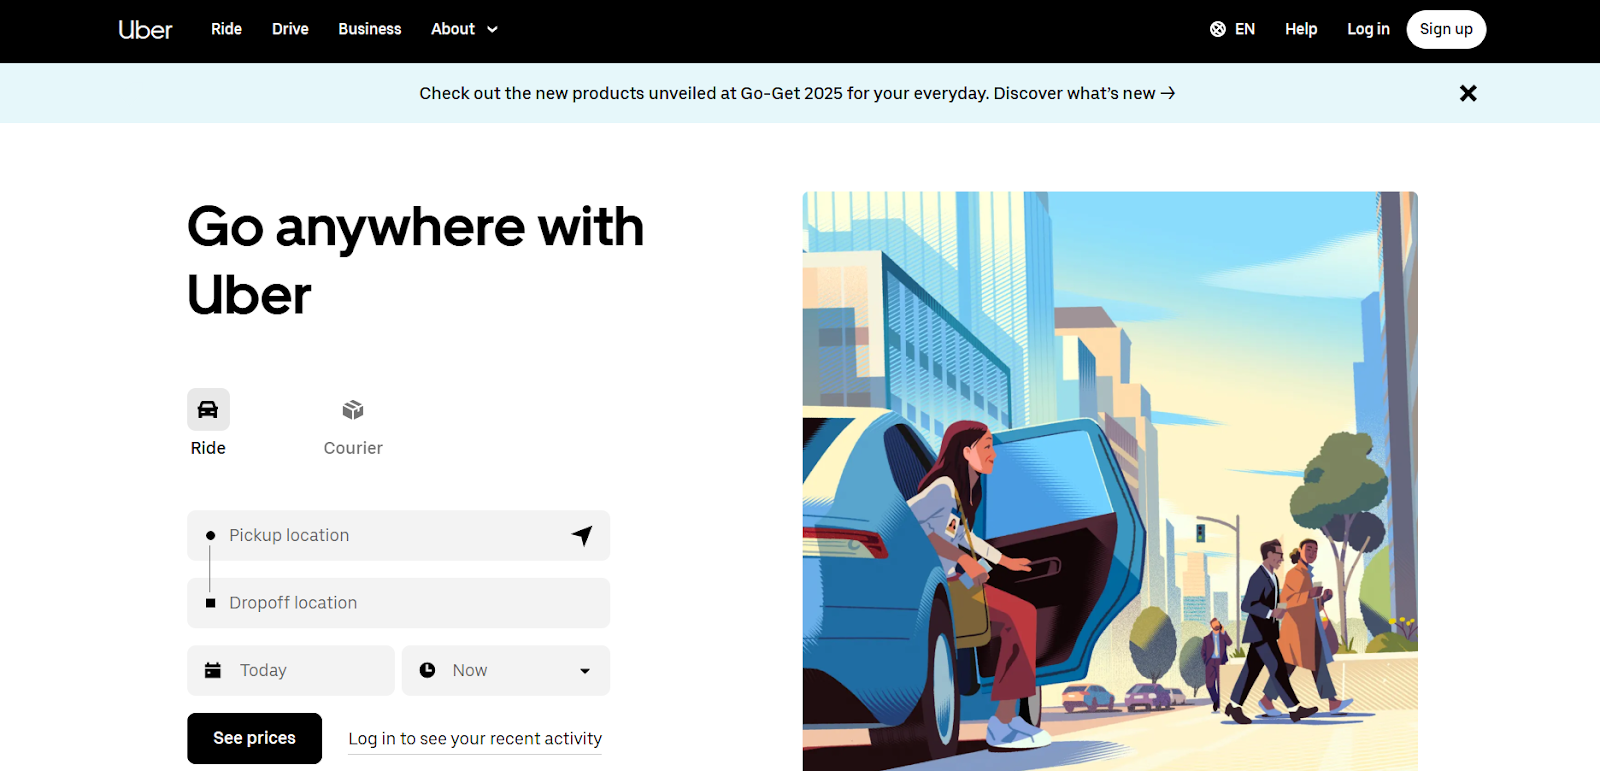Expand the Now time dropdown

pos(506,671)
